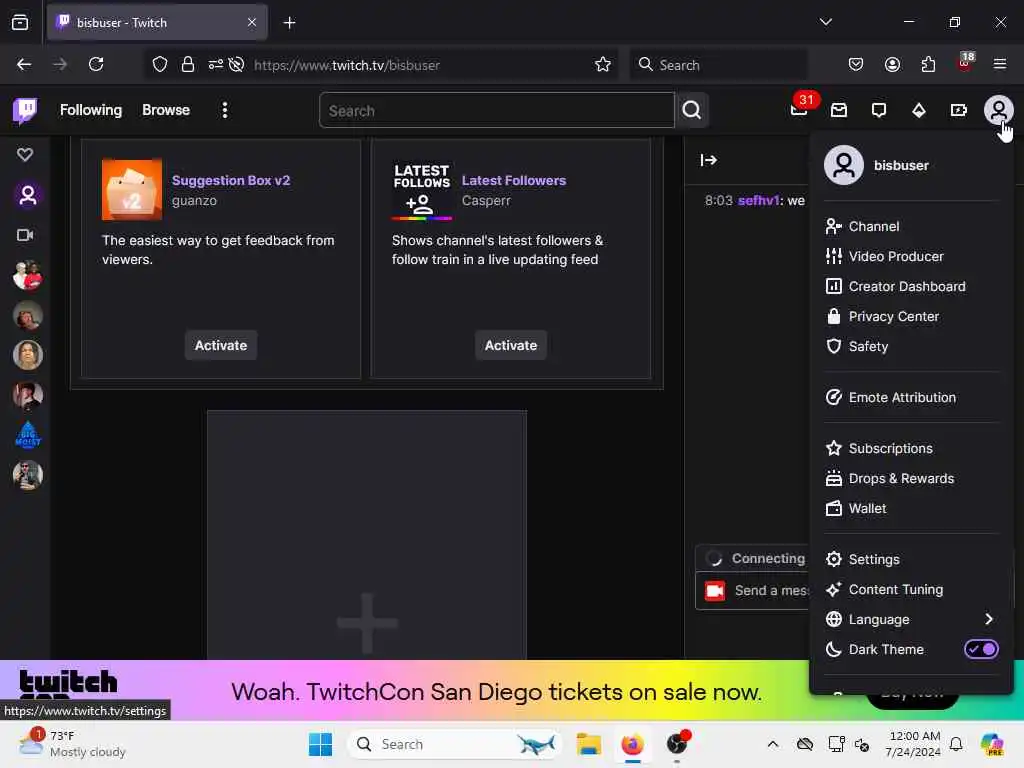
Task: Expand the Language submenu chevron
Action: (989, 619)
